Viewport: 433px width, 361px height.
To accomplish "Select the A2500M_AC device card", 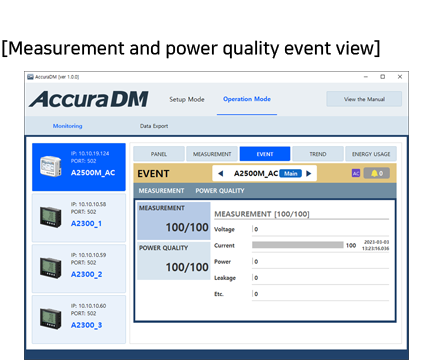I will point(79,167).
